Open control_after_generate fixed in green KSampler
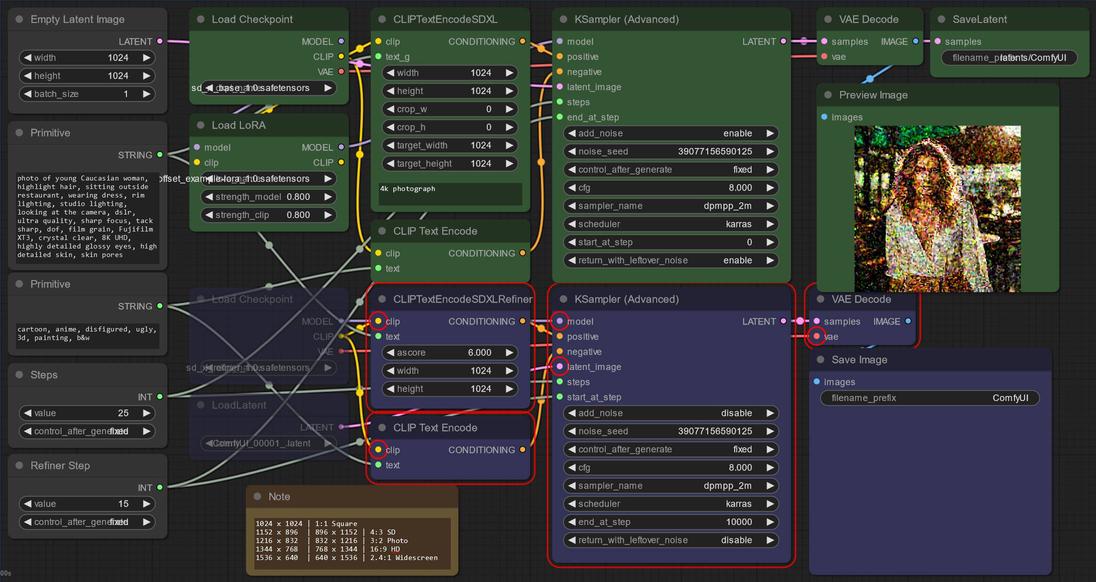The width and height of the screenshot is (1096, 582). [x=671, y=170]
